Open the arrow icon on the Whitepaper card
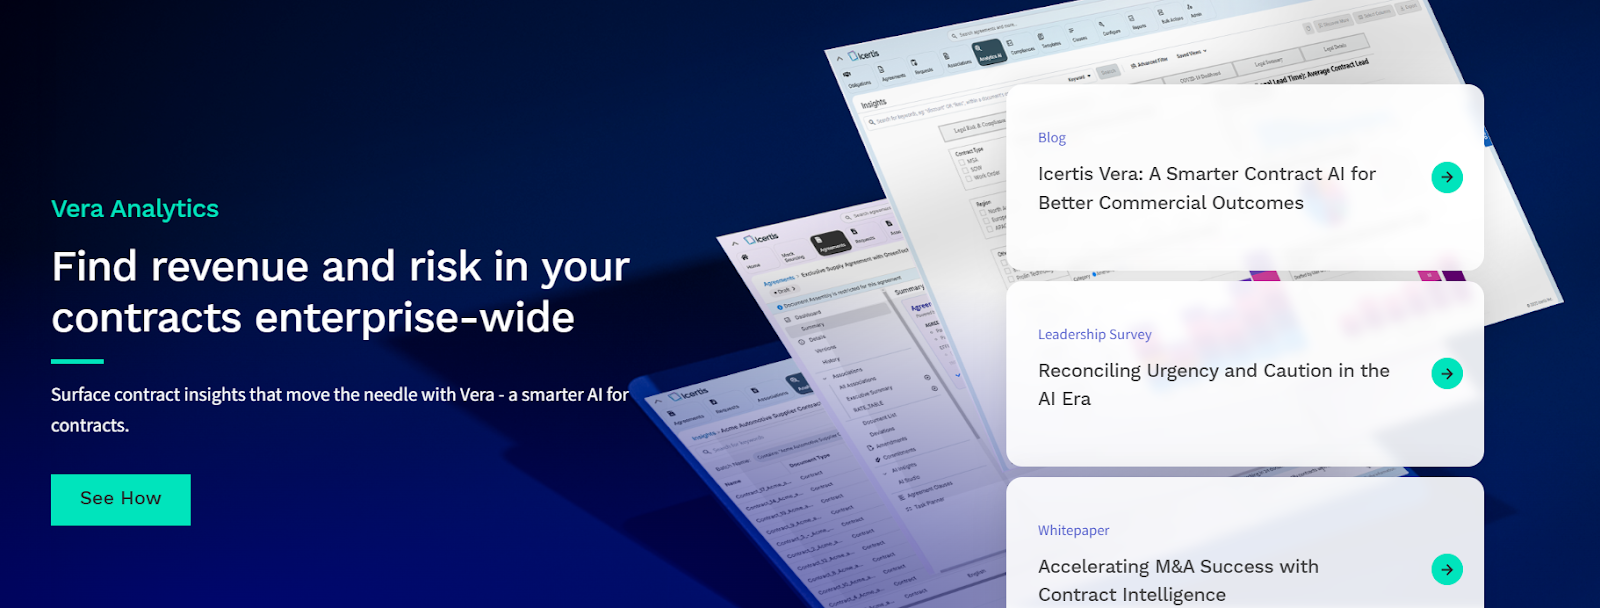The width and height of the screenshot is (1600, 608). 1447,569
